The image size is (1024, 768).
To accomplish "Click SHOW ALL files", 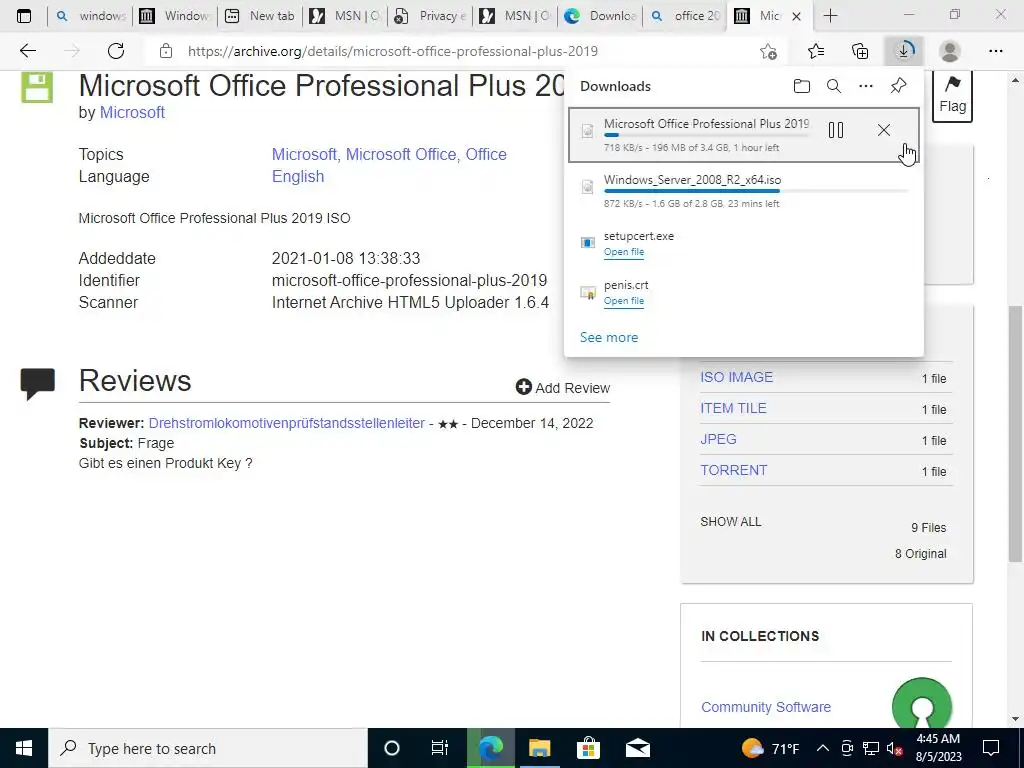I will (731, 522).
